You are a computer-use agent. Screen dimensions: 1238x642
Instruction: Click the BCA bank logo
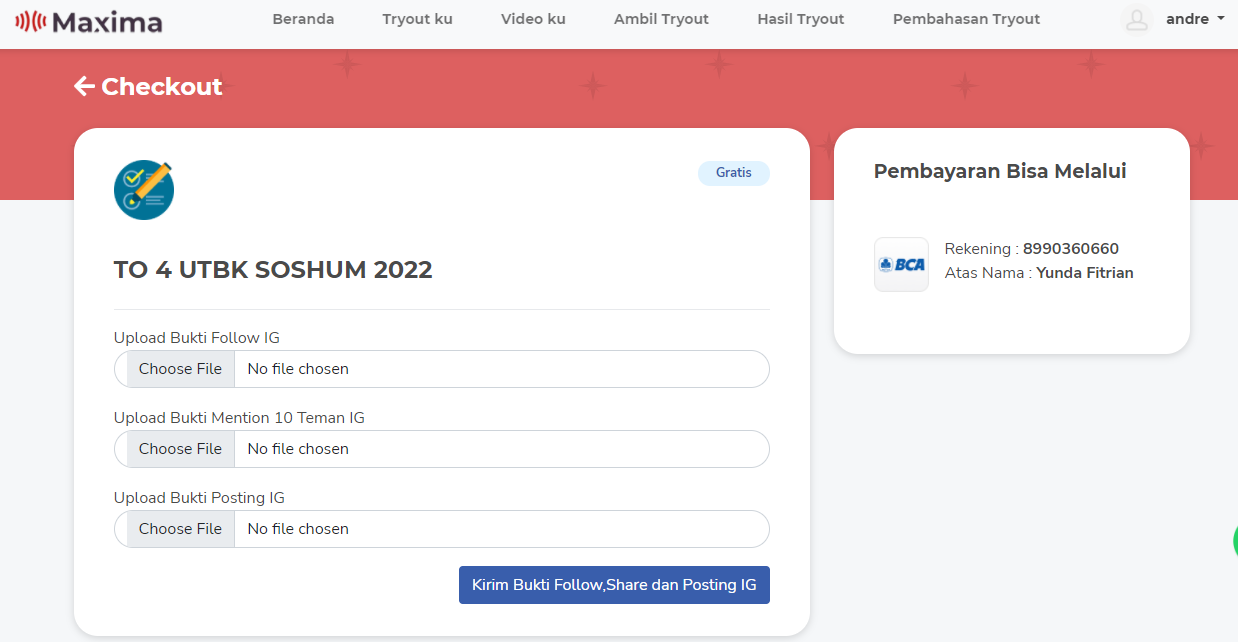coord(901,264)
